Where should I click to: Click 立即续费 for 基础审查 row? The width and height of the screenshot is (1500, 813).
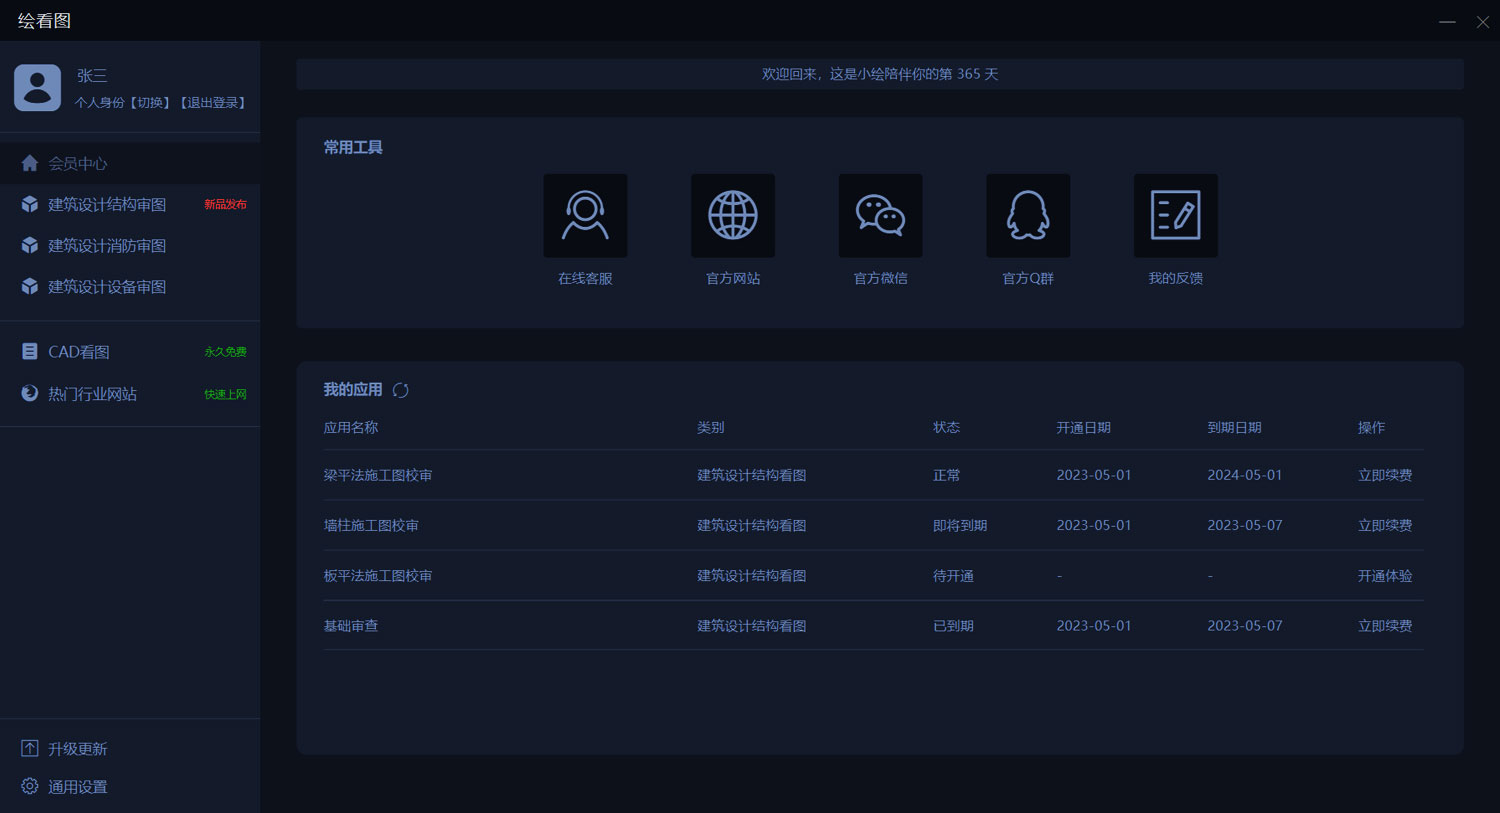pyautogui.click(x=1385, y=626)
